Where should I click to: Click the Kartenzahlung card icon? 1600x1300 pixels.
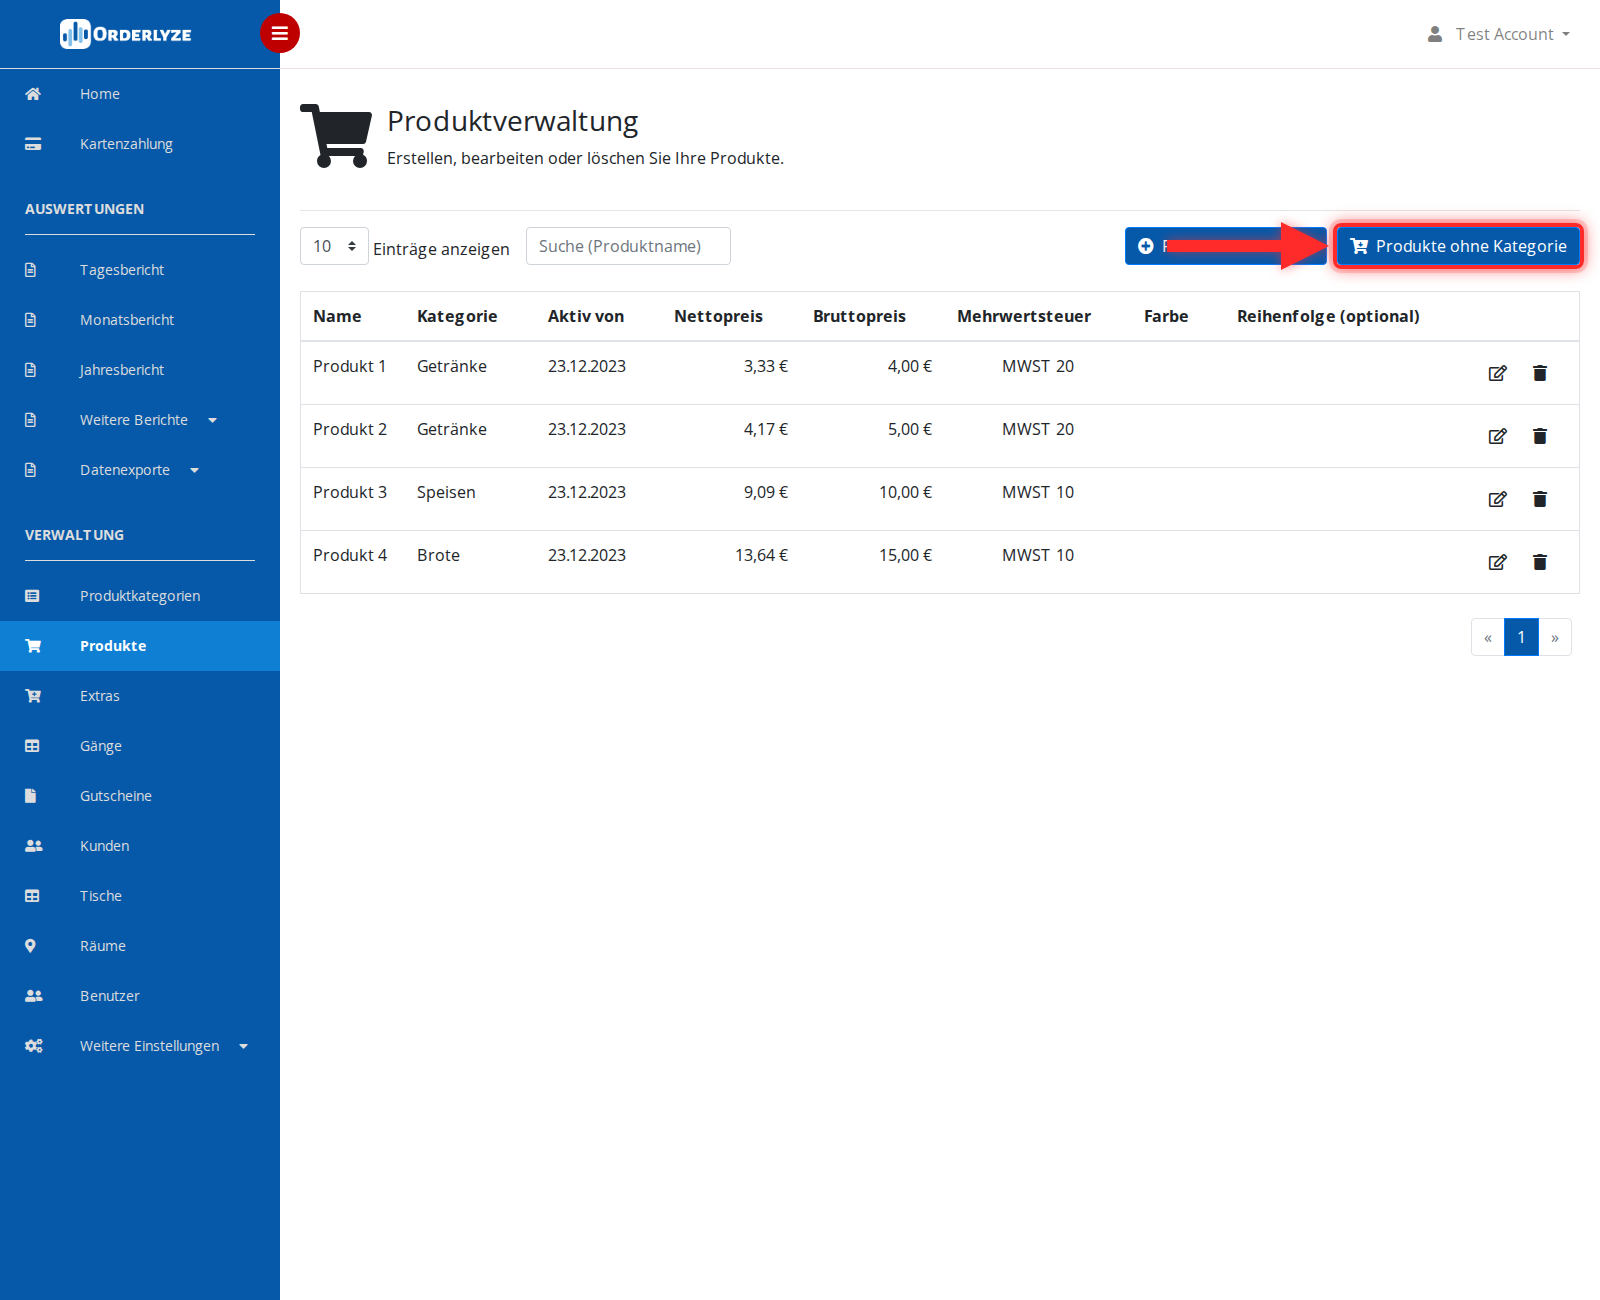coord(33,144)
